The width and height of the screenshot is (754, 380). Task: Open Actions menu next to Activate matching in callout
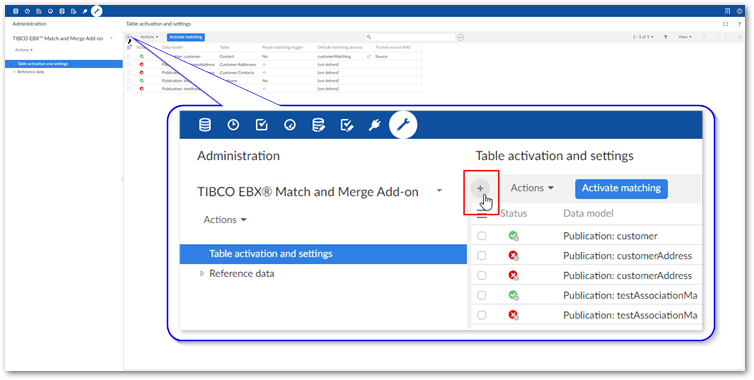pyautogui.click(x=532, y=188)
